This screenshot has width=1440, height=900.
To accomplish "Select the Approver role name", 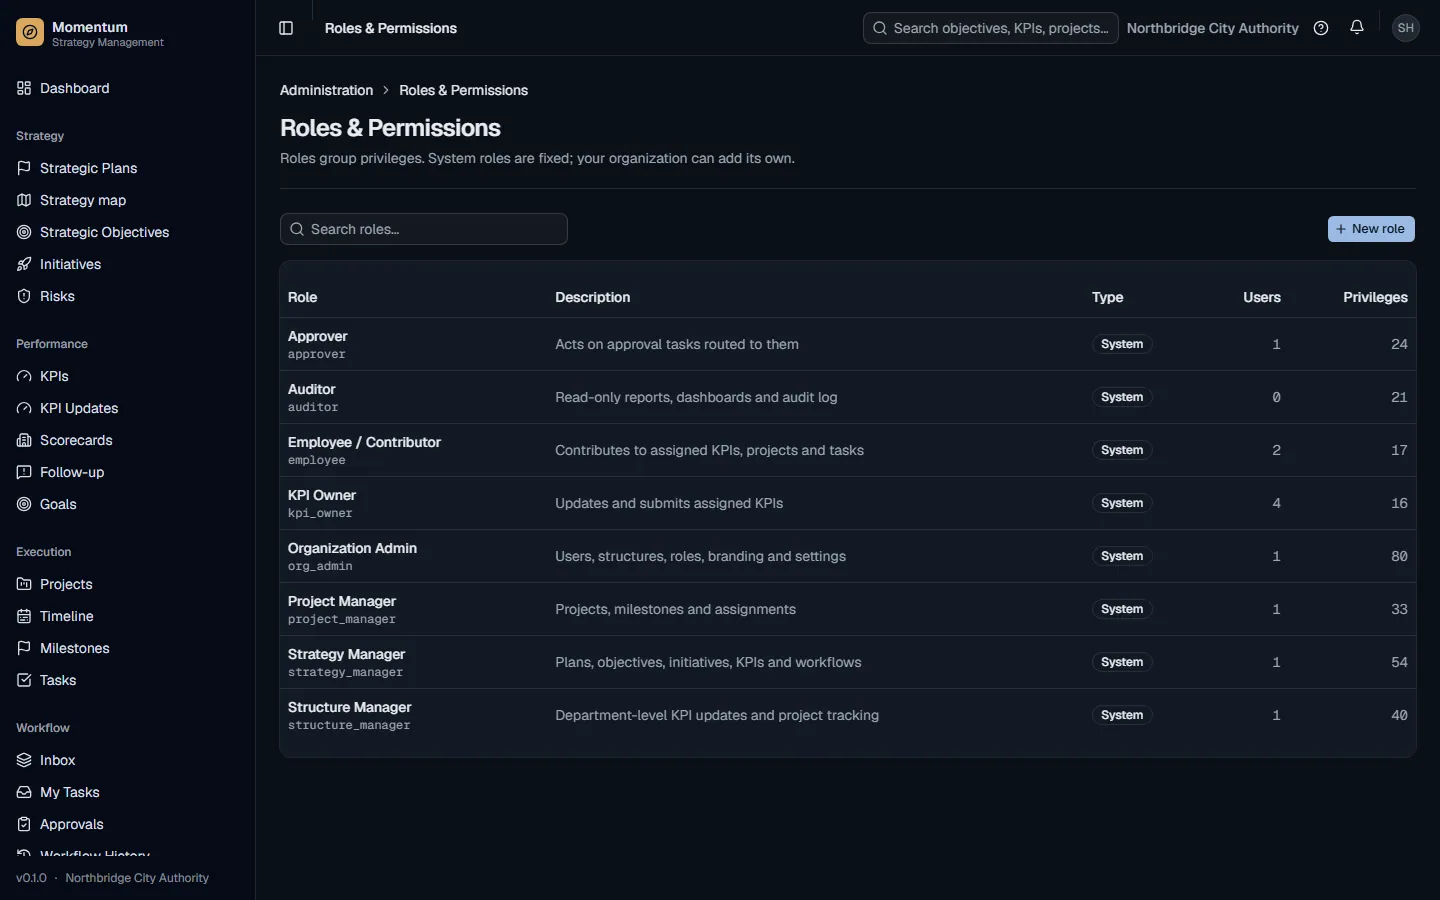I will point(317,336).
